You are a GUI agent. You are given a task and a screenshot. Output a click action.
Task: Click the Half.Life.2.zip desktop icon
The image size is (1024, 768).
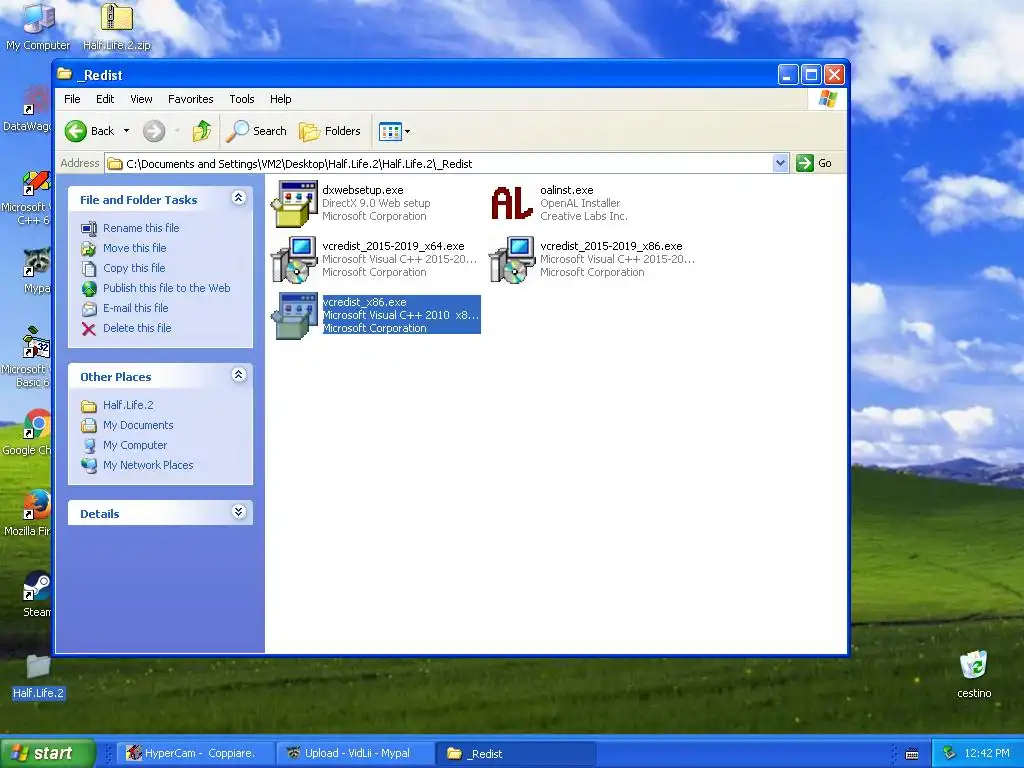[117, 18]
